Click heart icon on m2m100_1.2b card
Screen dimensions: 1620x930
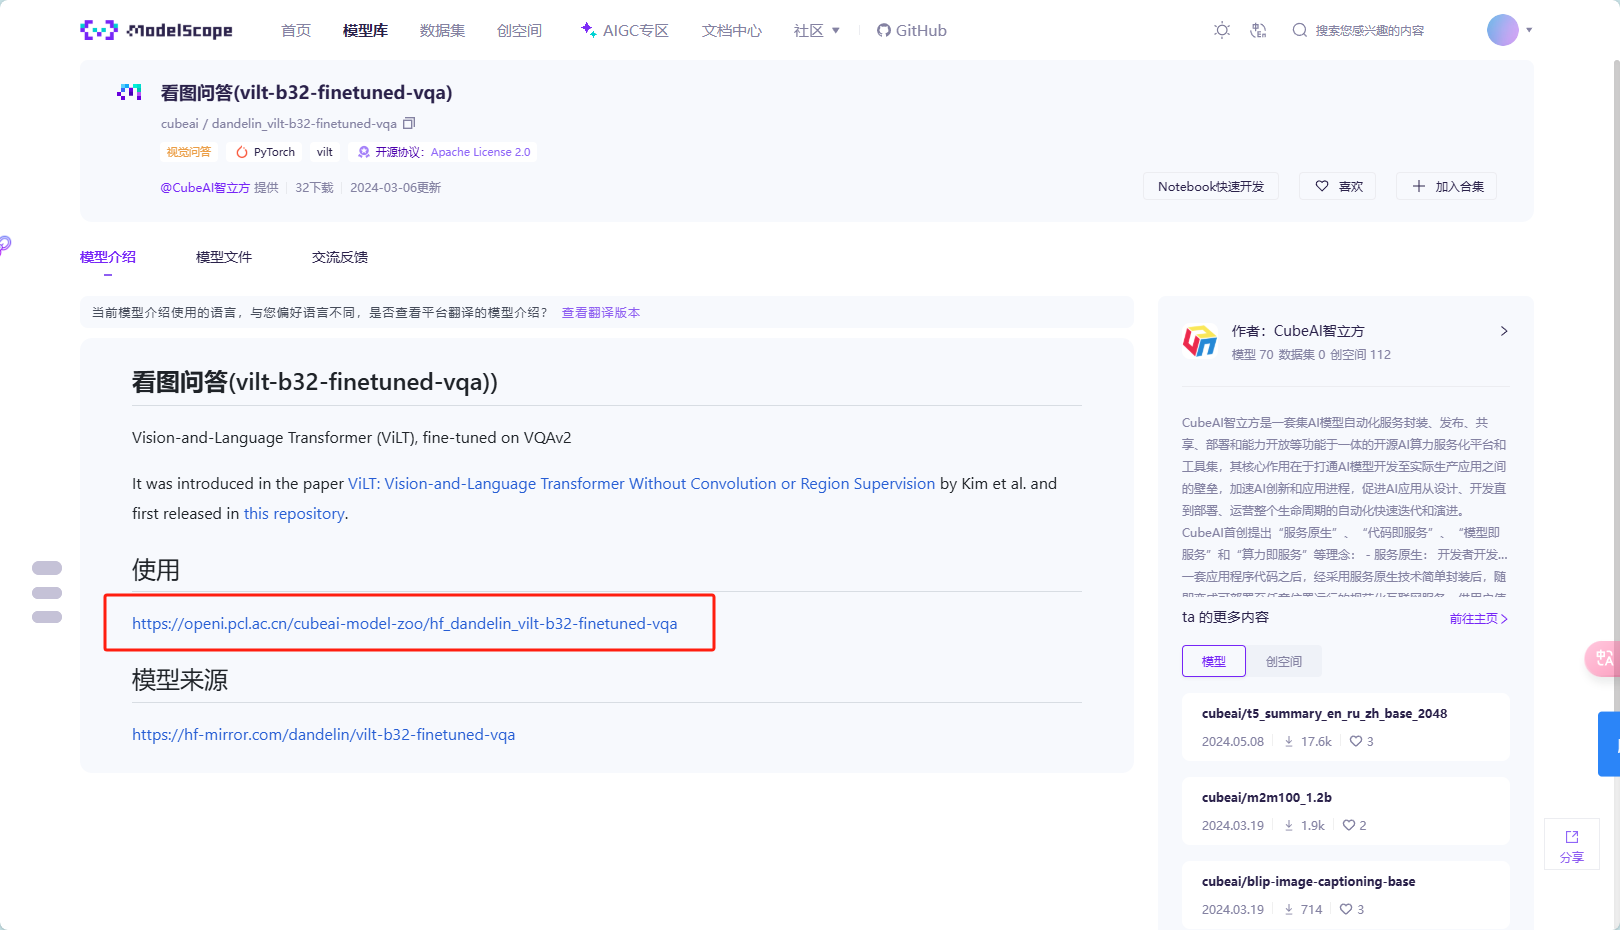tap(1349, 825)
